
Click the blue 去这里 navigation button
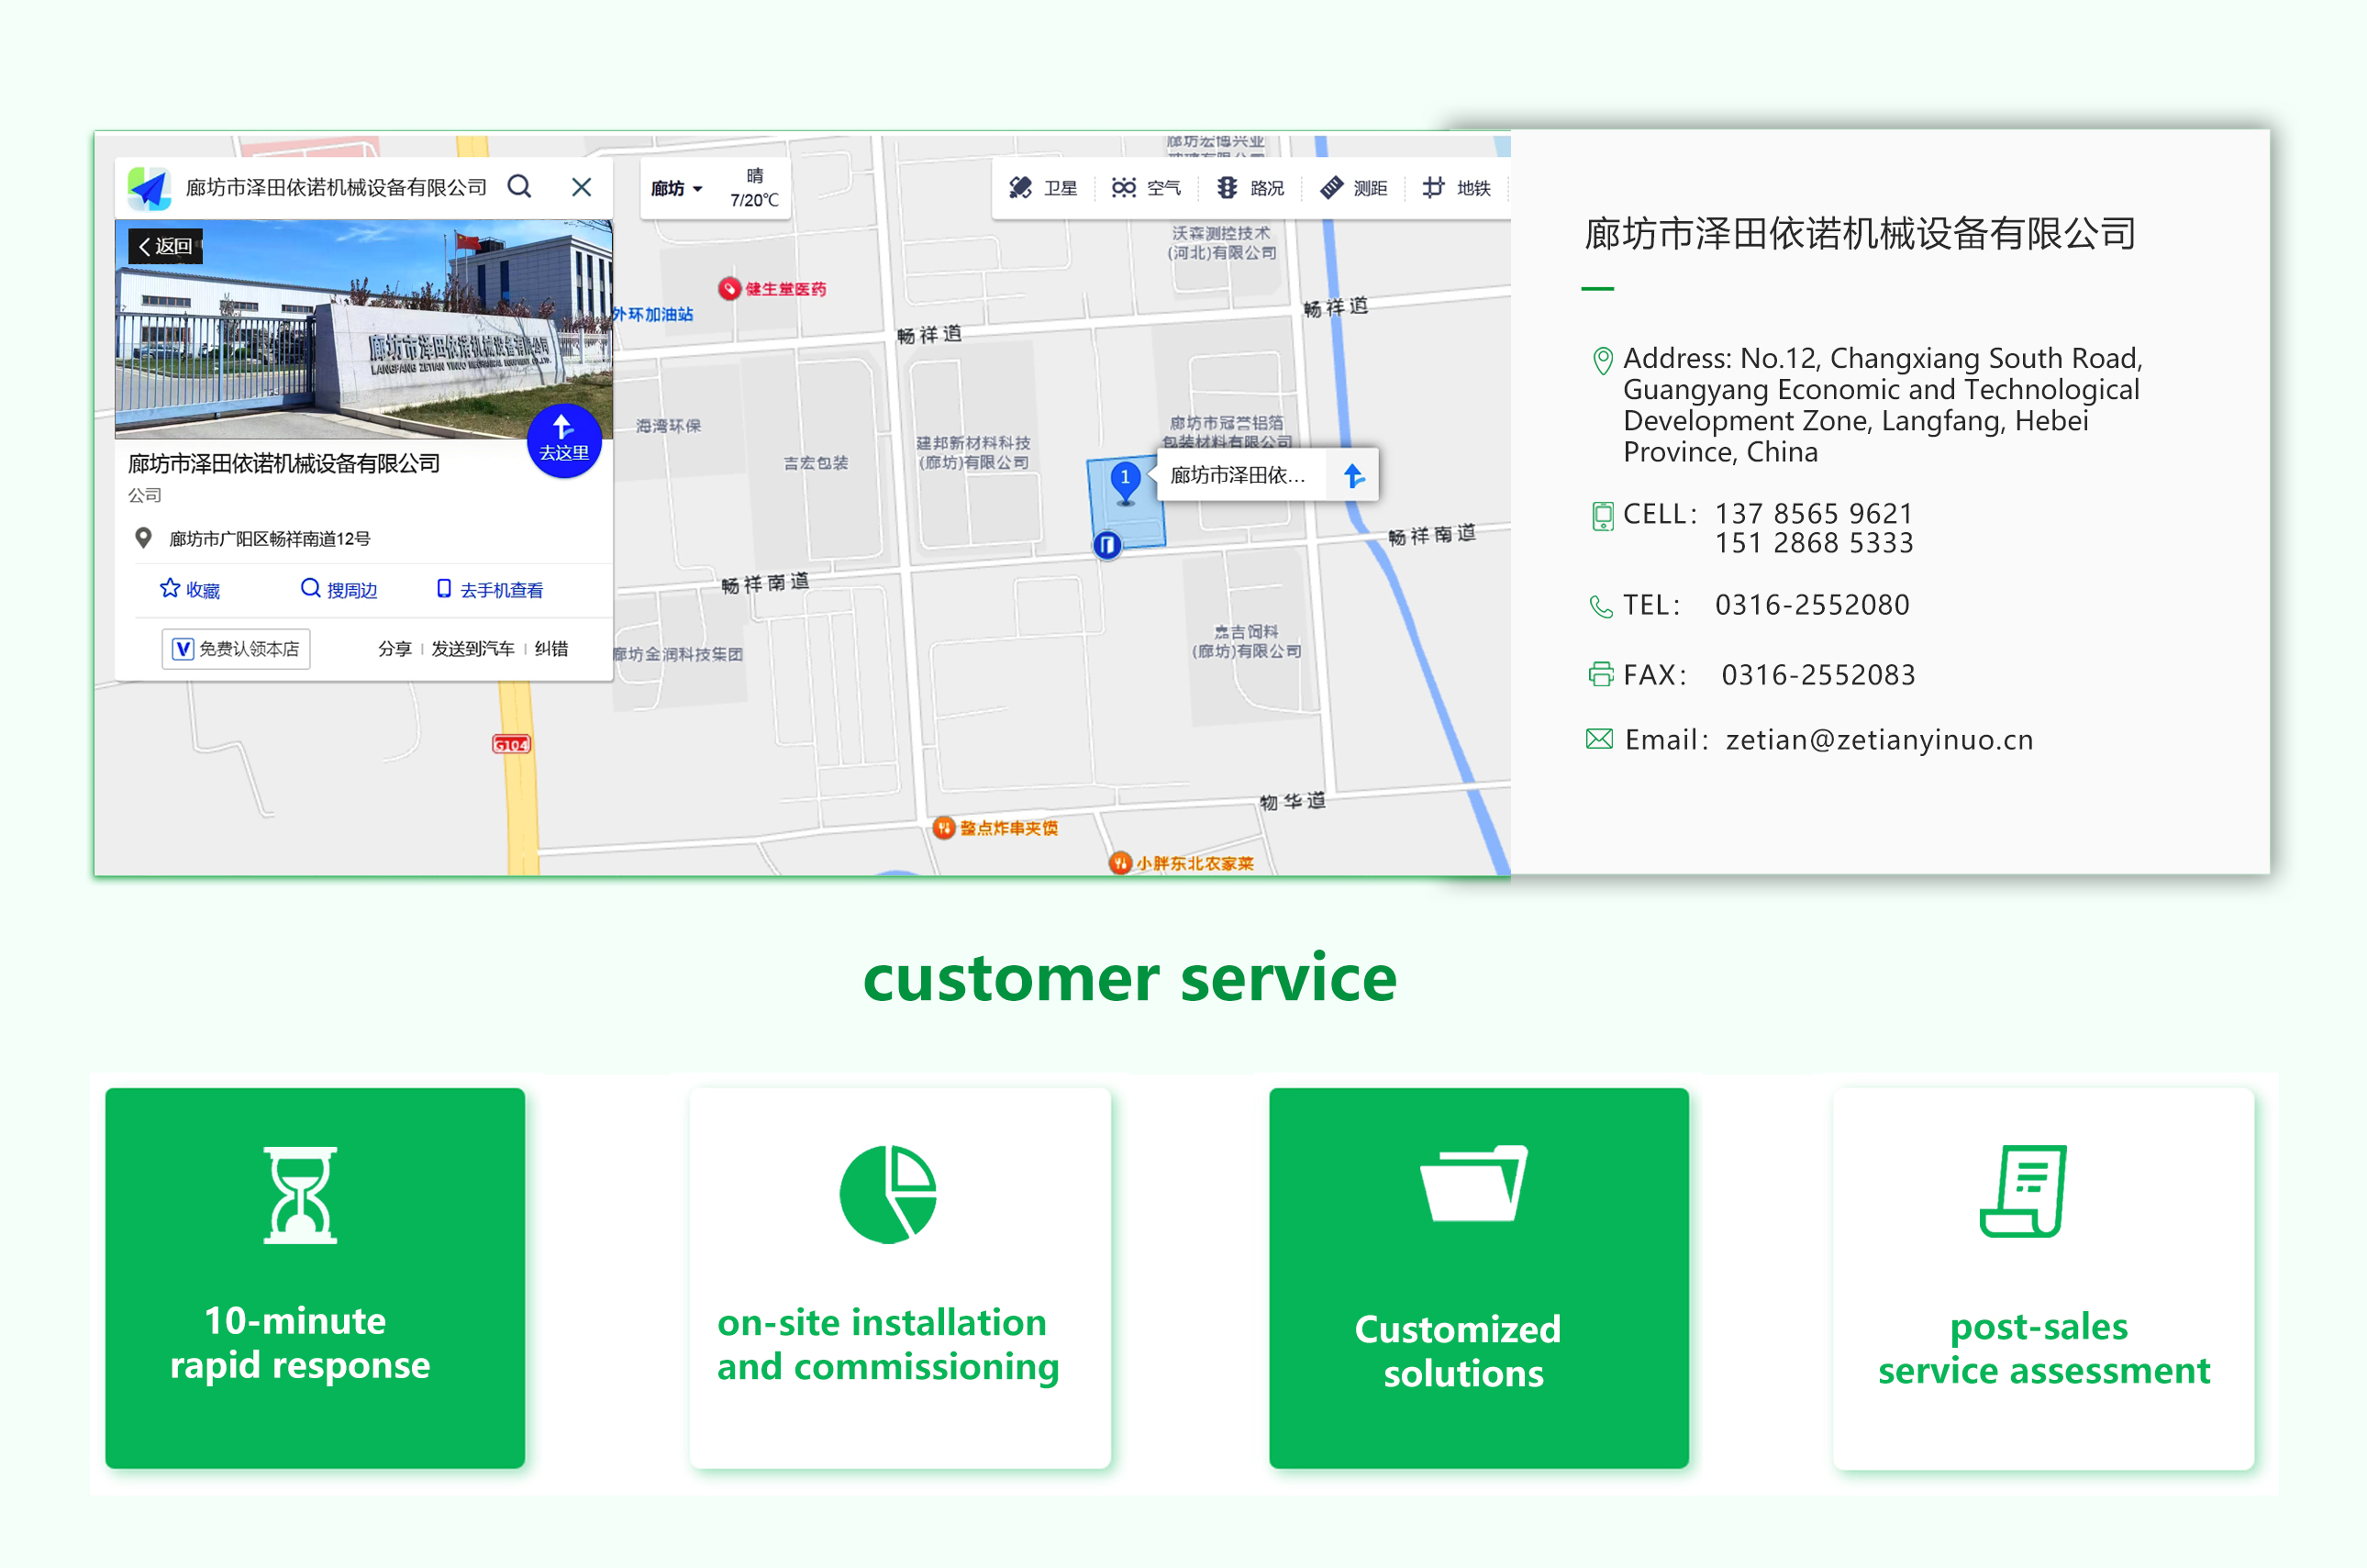[x=564, y=441]
